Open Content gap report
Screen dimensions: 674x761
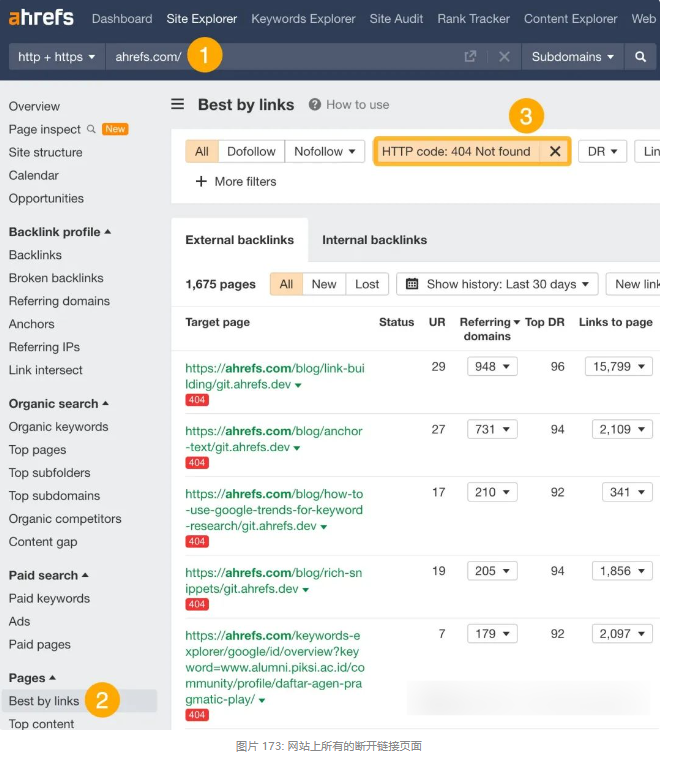point(43,542)
